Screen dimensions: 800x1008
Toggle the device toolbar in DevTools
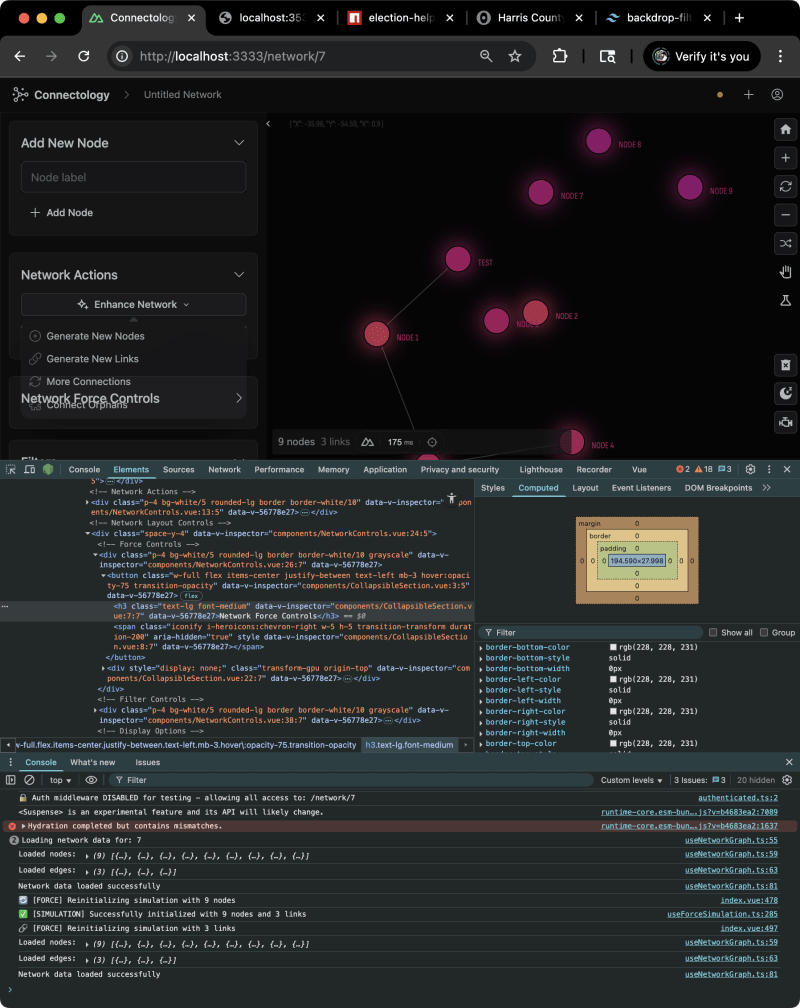[x=30, y=468]
